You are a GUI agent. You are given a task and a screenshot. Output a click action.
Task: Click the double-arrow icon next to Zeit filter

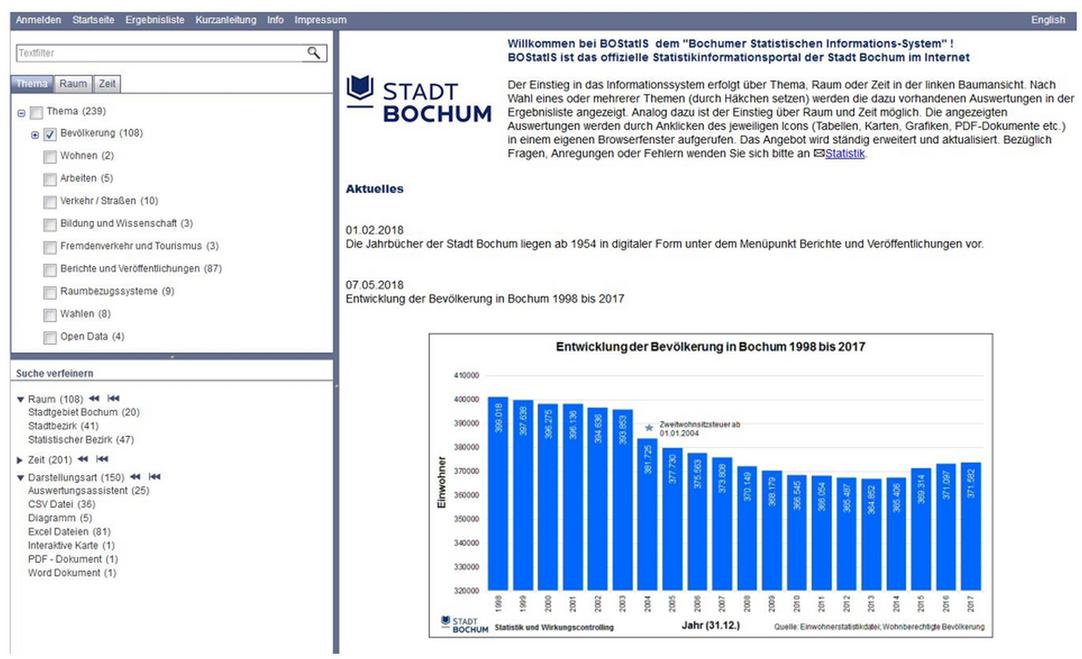[x=83, y=459]
